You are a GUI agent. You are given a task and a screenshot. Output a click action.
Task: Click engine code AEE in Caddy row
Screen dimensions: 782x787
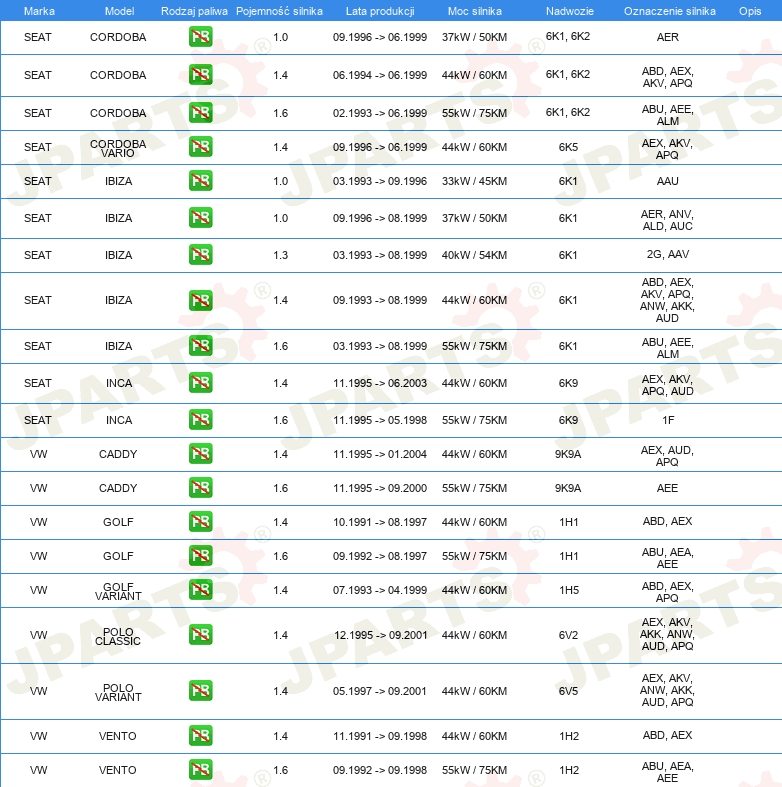click(668, 488)
